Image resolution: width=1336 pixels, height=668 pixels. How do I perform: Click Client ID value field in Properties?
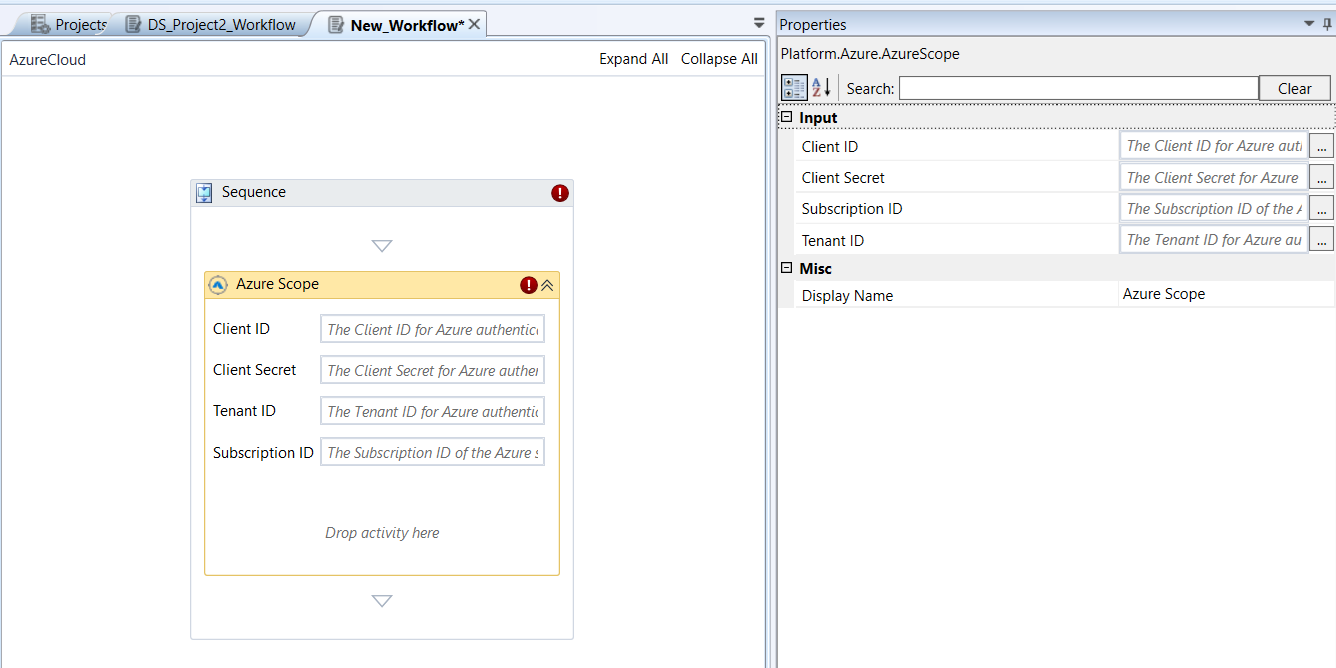(x=1214, y=146)
